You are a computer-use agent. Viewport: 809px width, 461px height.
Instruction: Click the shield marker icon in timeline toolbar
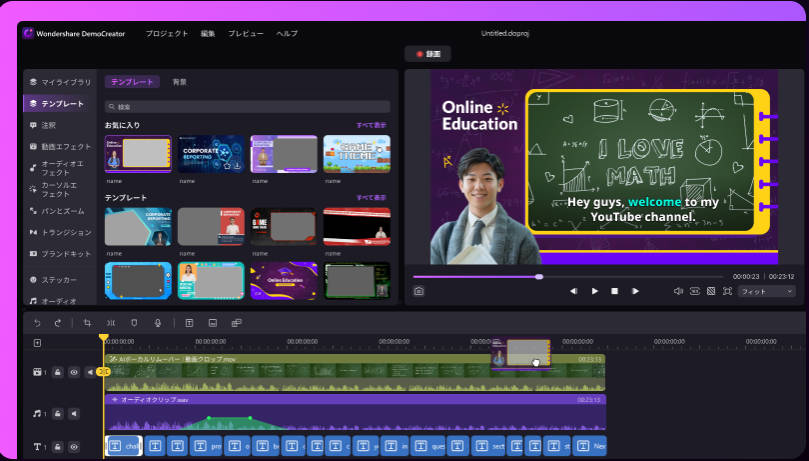pos(134,323)
